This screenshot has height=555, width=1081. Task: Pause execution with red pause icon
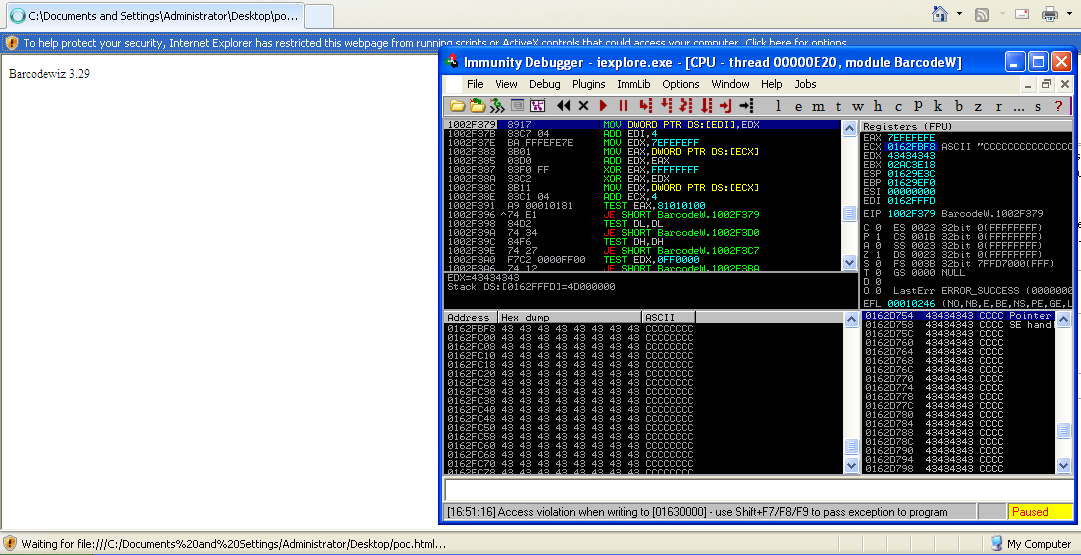tap(623, 105)
